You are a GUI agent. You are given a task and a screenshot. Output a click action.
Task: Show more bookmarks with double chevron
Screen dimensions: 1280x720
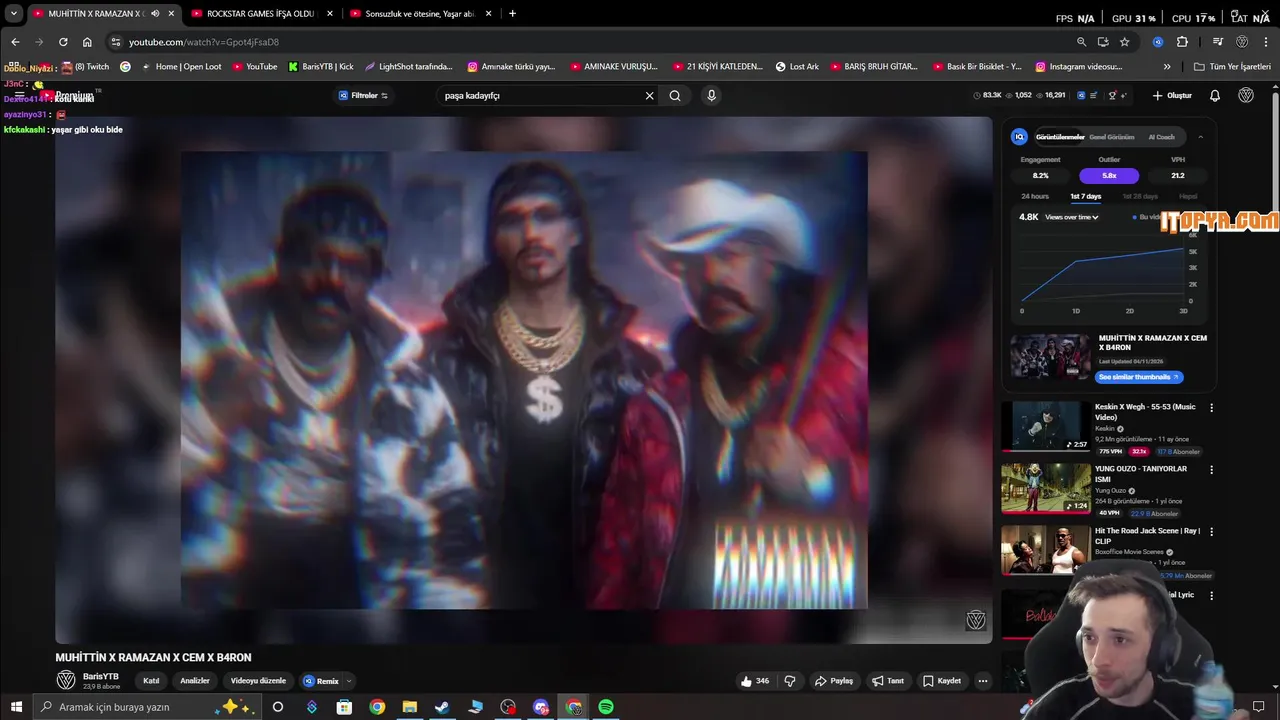click(1167, 67)
